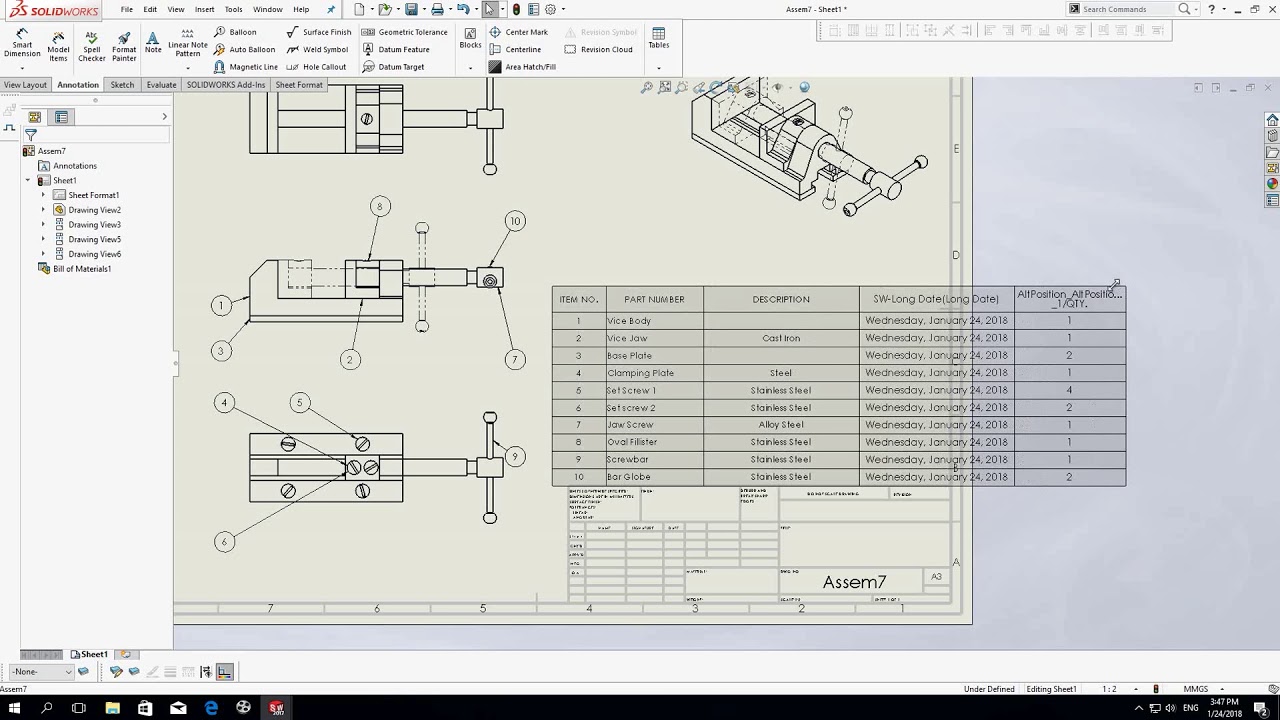Open Windows Start menu
This screenshot has width=1280, height=720.
pyautogui.click(x=15, y=708)
